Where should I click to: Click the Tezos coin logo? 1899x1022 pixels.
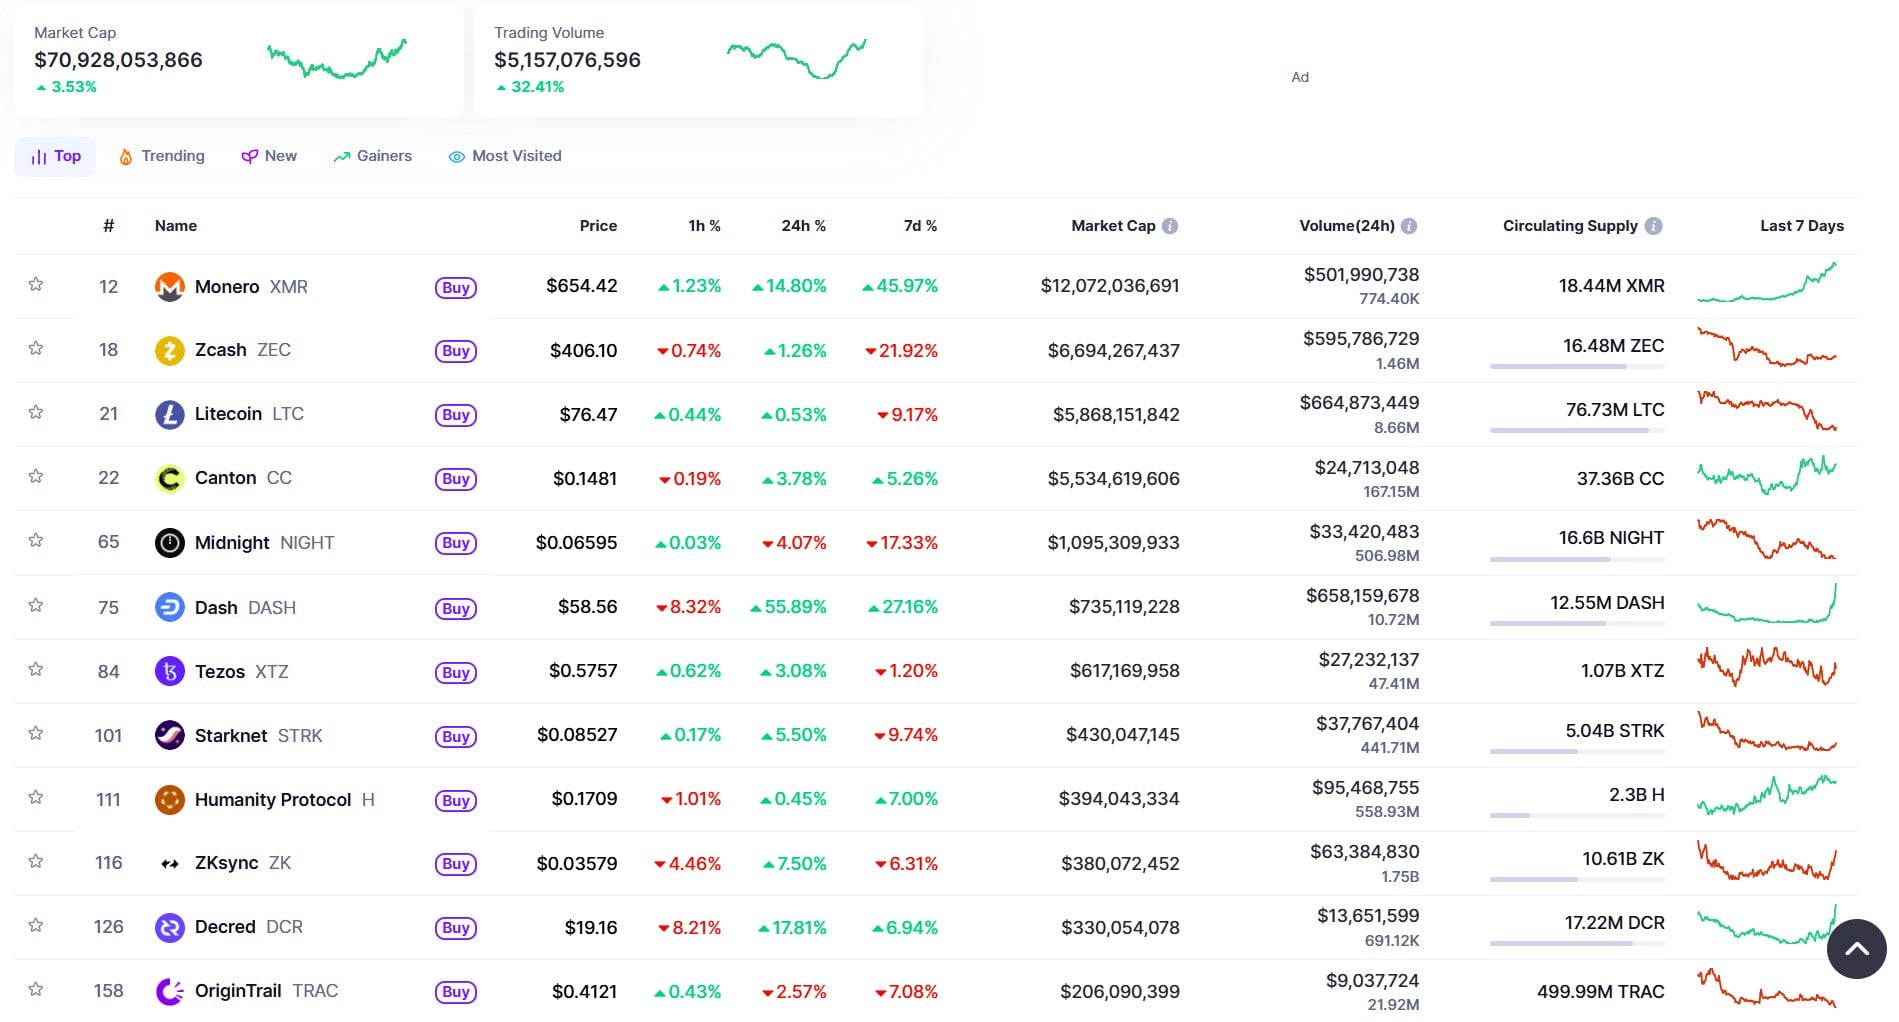pyautogui.click(x=169, y=671)
